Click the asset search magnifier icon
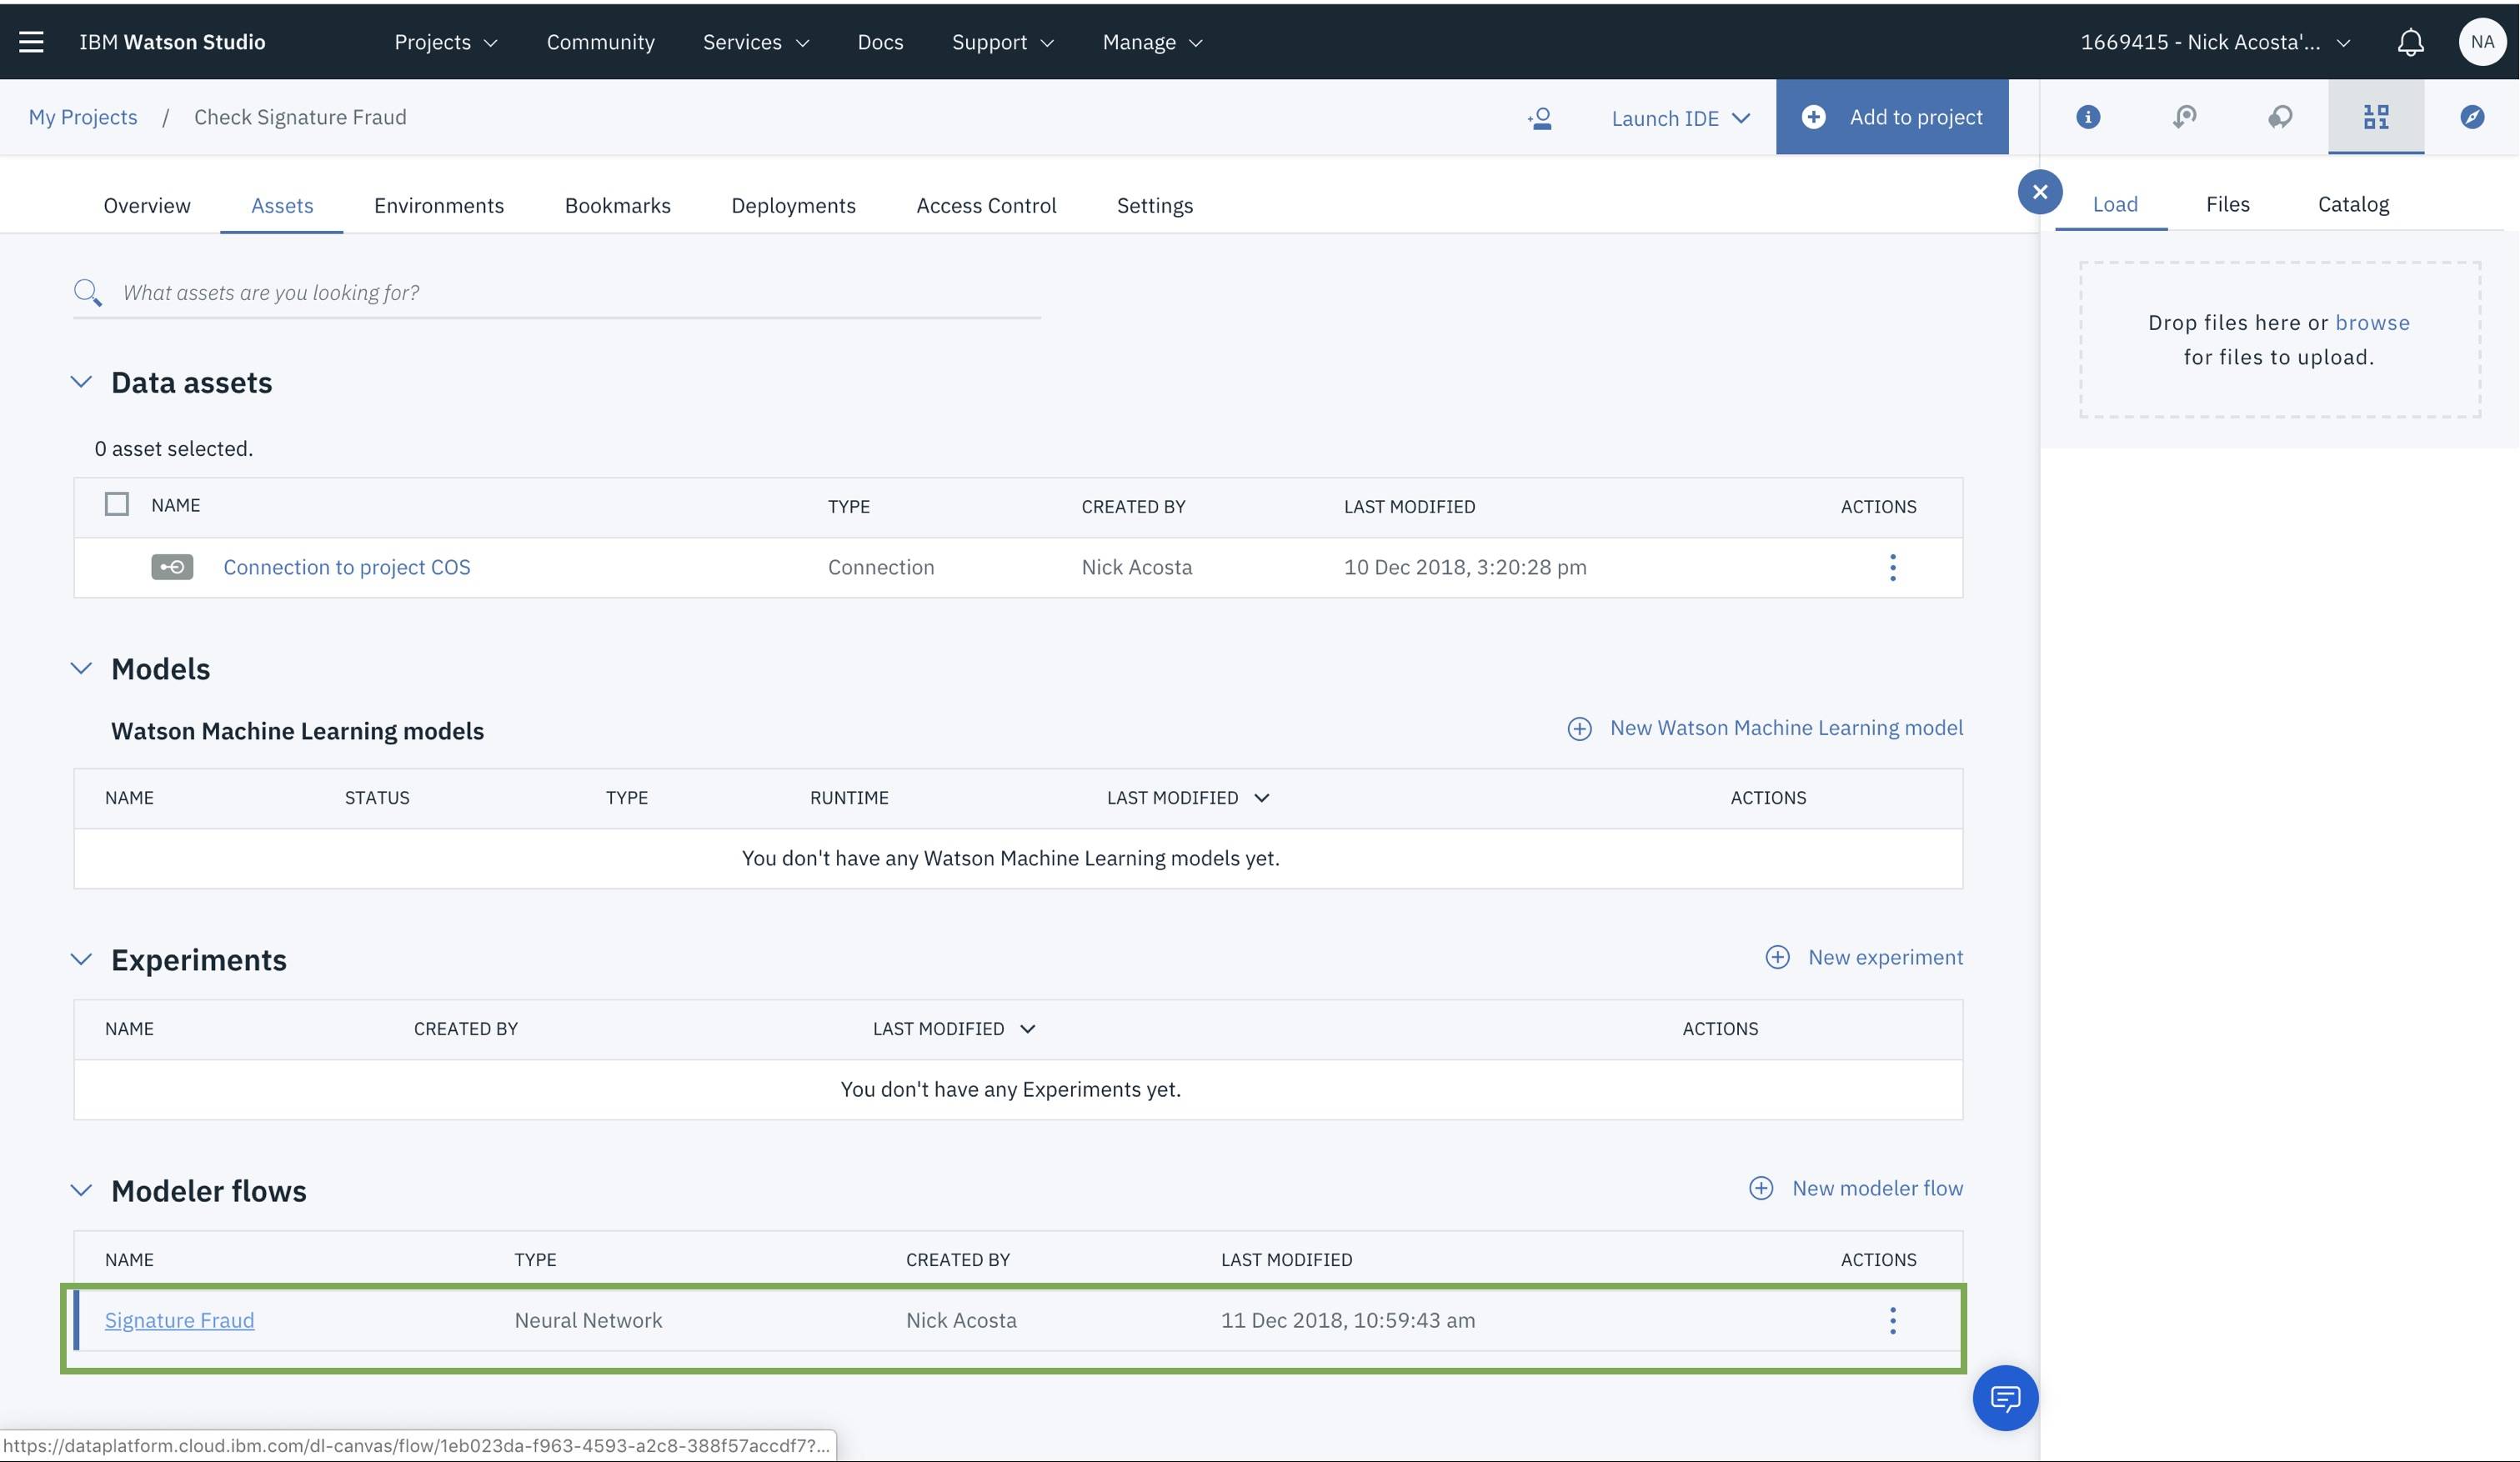2520x1462 pixels. [88, 292]
